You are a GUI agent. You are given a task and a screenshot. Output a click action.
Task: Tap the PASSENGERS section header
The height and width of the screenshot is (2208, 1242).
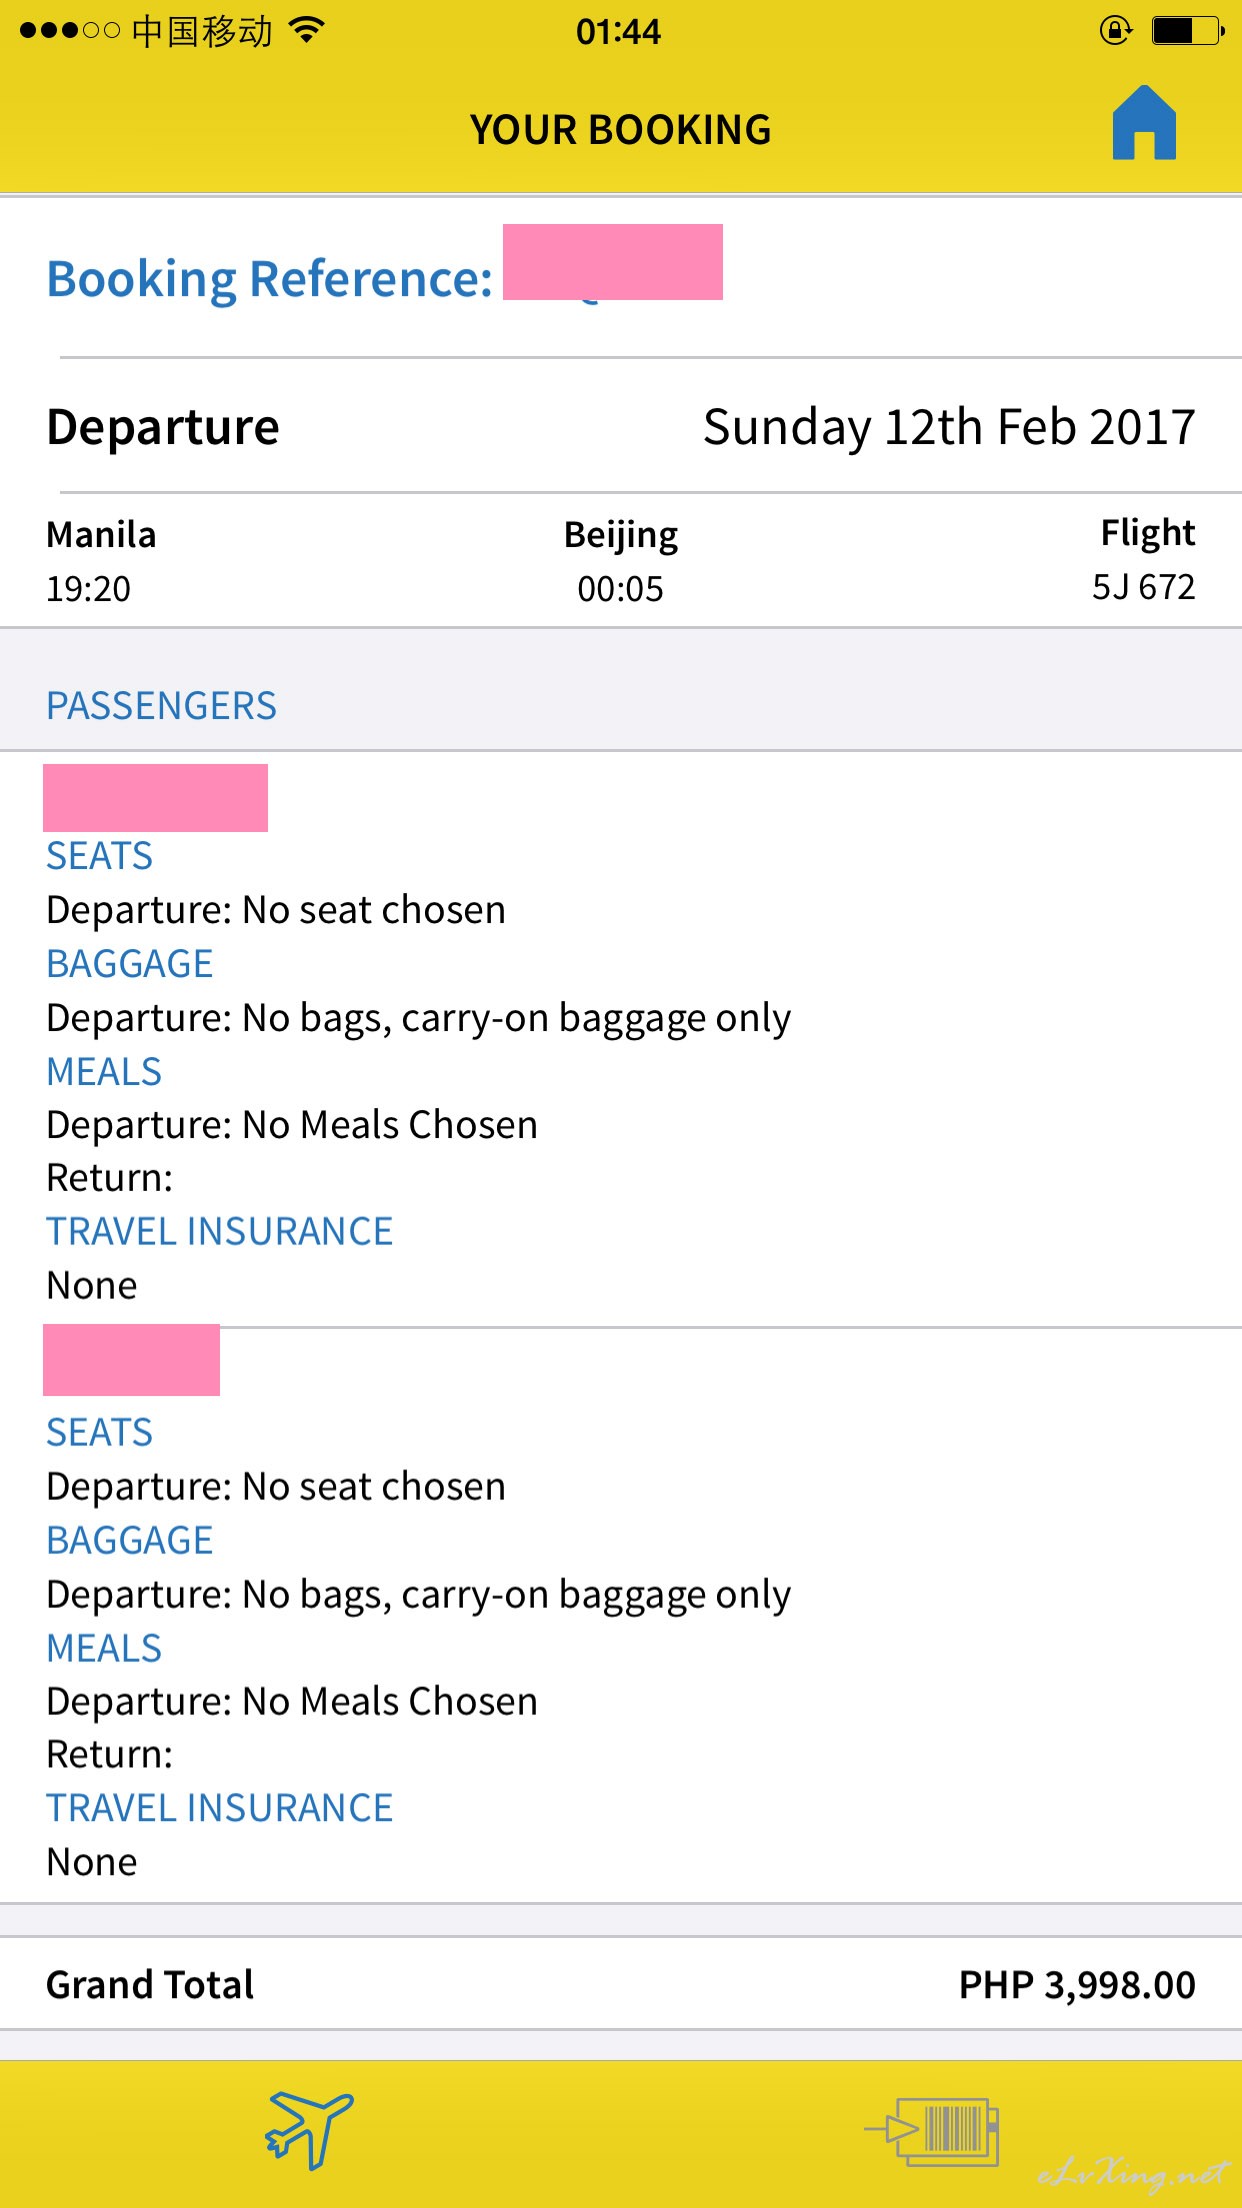(x=161, y=706)
